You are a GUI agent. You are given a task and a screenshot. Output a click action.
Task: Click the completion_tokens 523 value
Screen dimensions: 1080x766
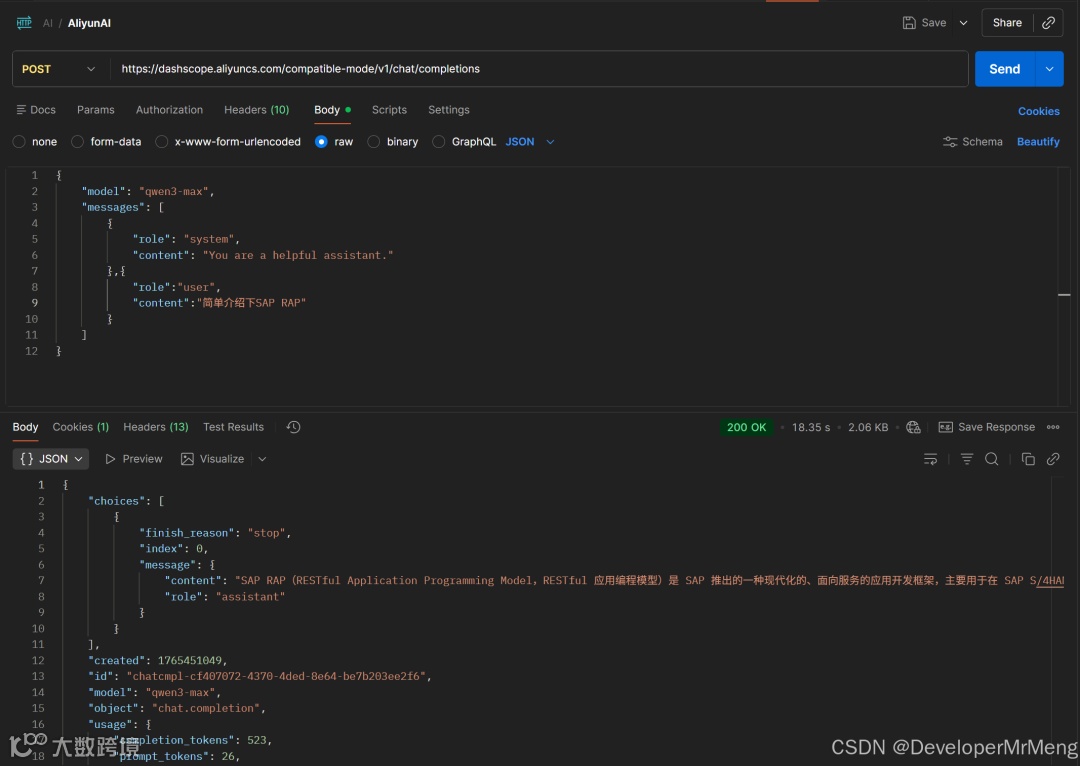[x=256, y=740]
